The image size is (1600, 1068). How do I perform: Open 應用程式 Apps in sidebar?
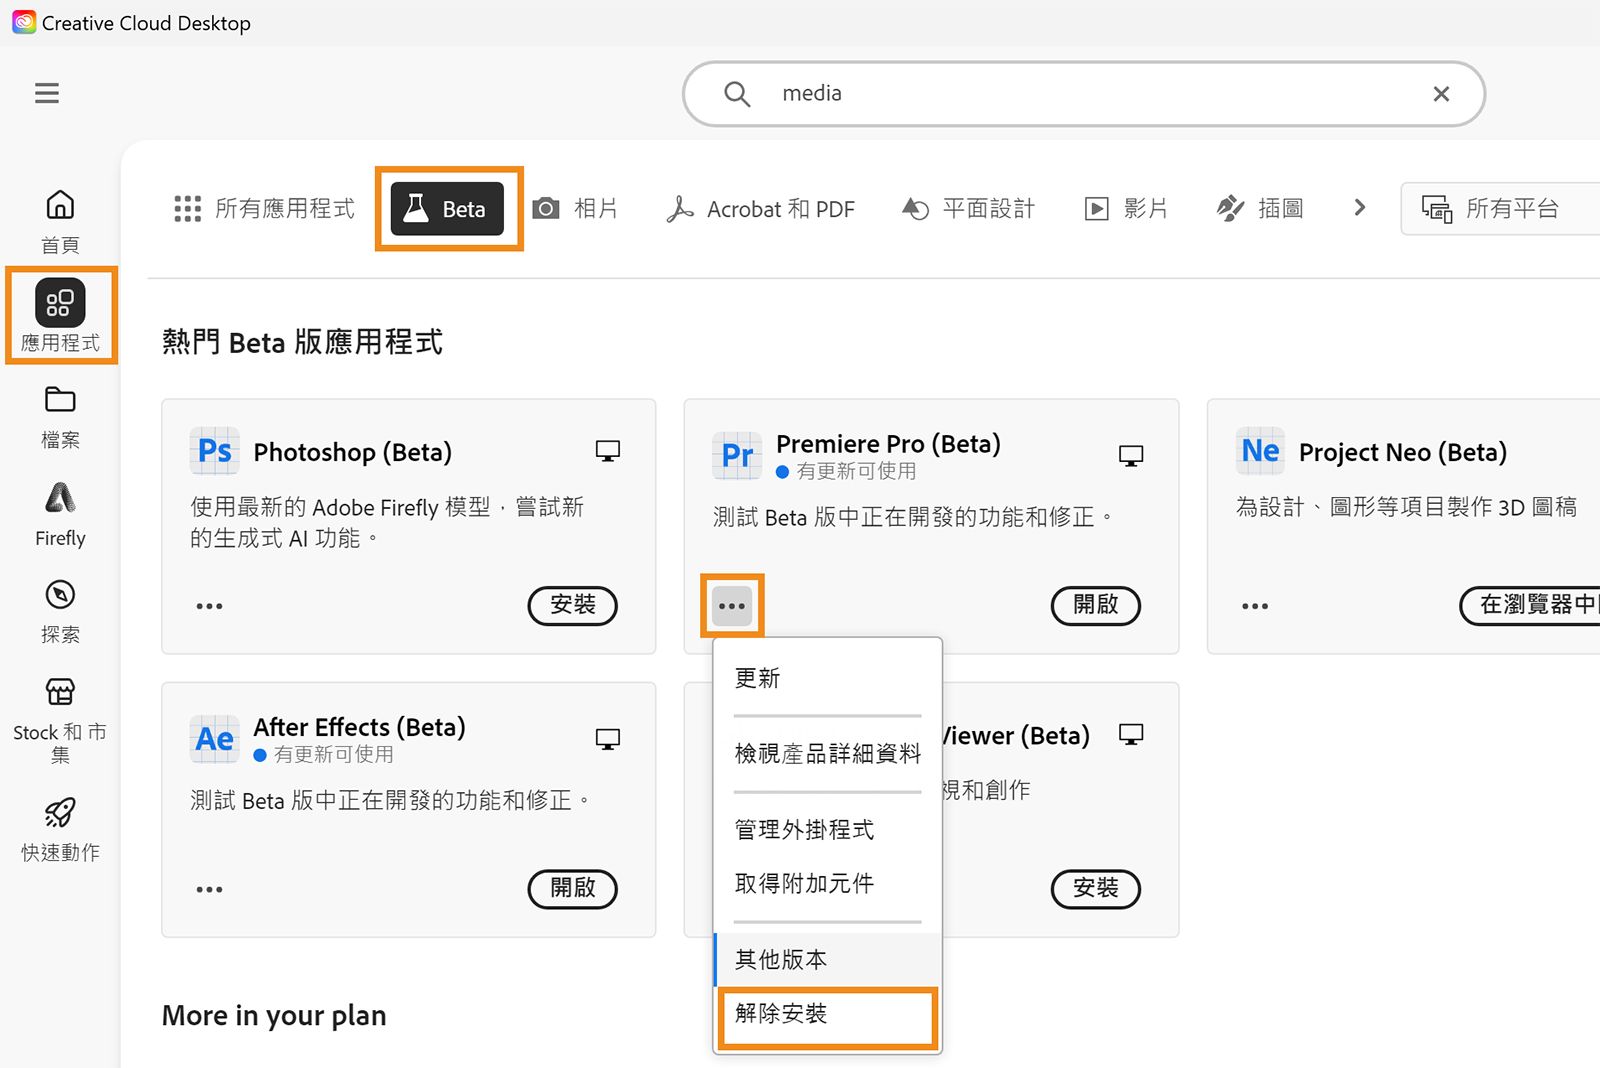[x=60, y=316]
